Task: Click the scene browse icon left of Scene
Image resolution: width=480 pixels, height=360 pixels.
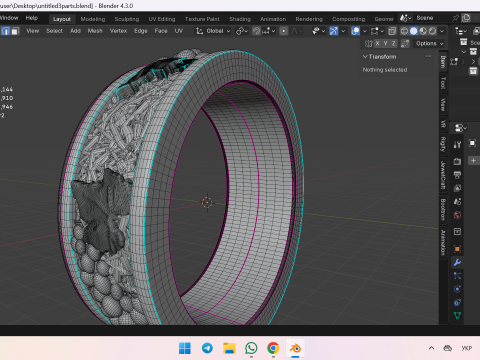Action: [x=406, y=18]
